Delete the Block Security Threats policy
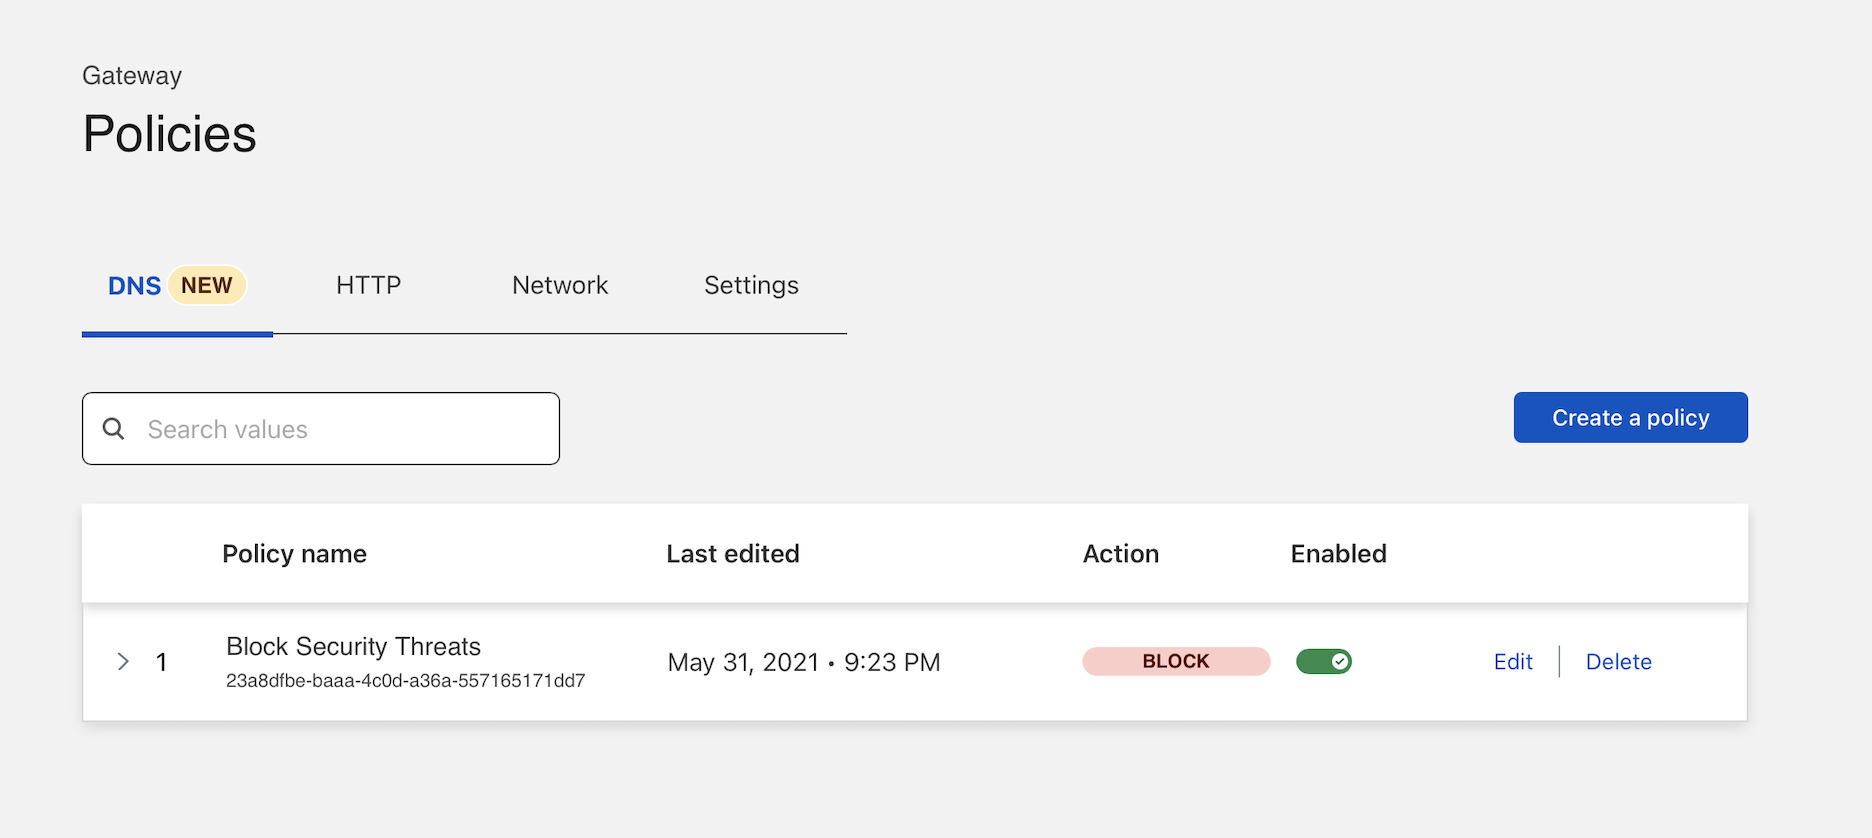This screenshot has width=1872, height=838. pyautogui.click(x=1618, y=662)
